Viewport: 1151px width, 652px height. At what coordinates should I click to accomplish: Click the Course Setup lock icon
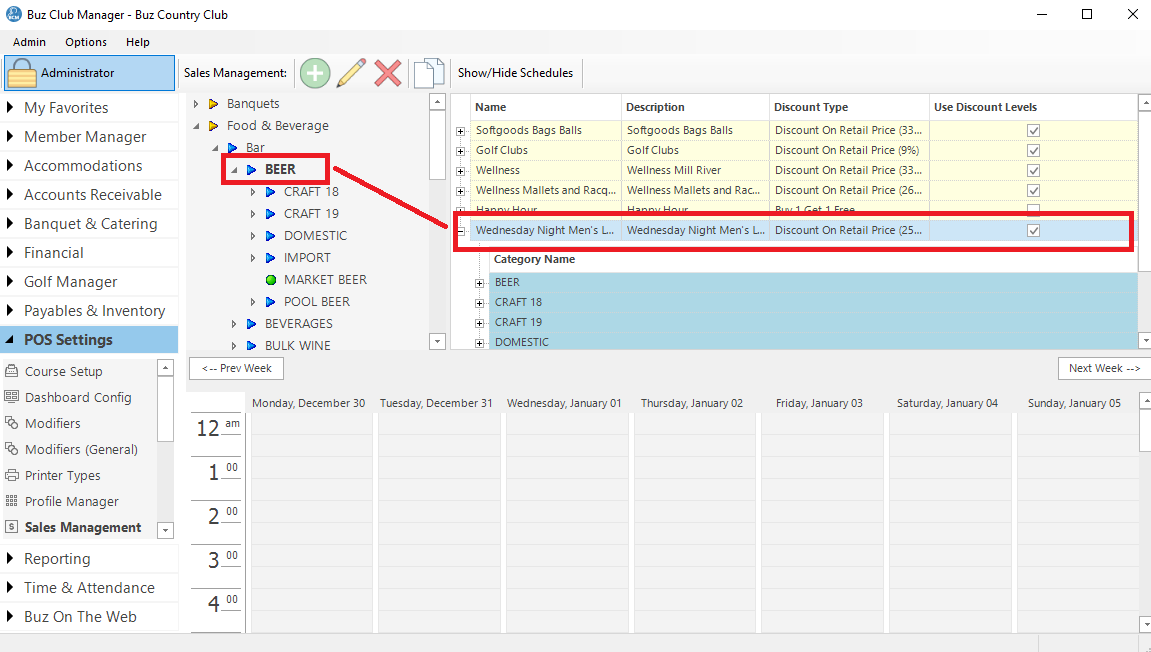tap(12, 372)
